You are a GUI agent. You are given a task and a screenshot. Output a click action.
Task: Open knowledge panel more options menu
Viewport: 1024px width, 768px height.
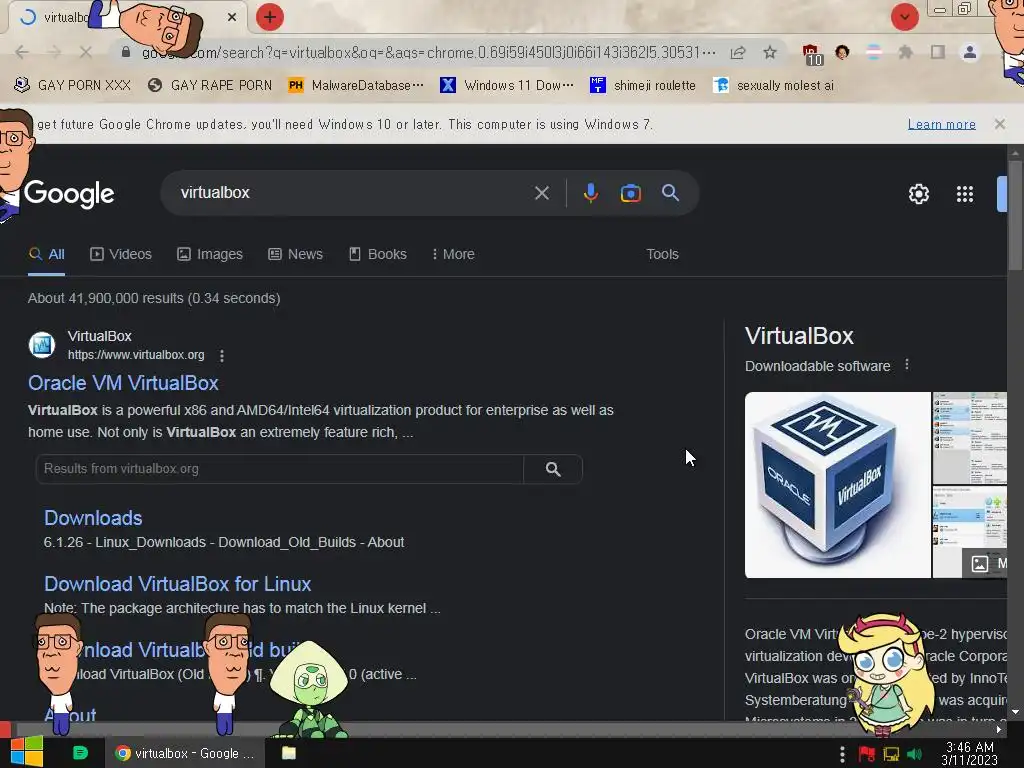point(906,364)
